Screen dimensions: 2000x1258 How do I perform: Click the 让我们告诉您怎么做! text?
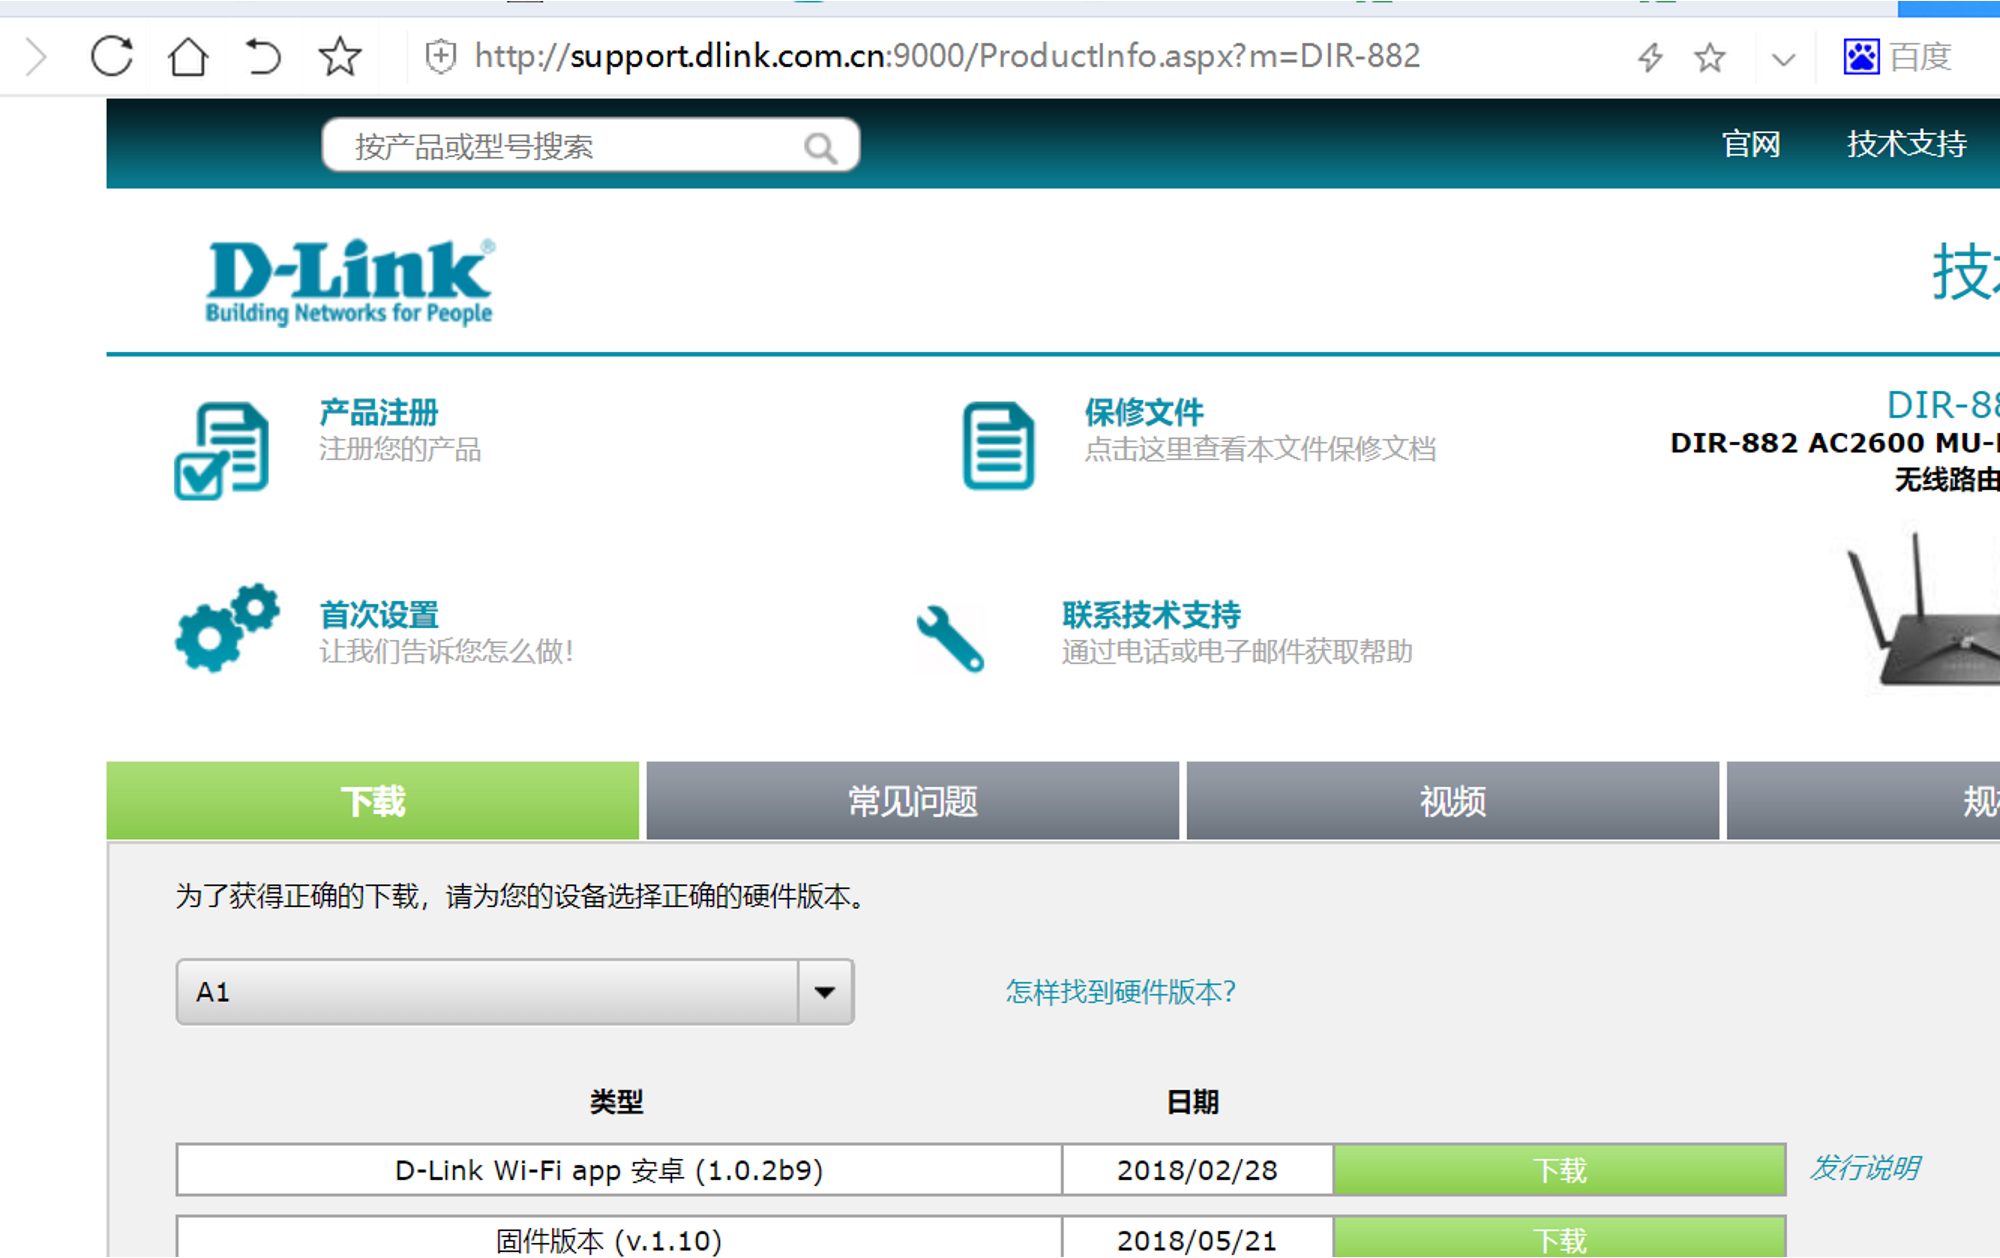tap(447, 651)
